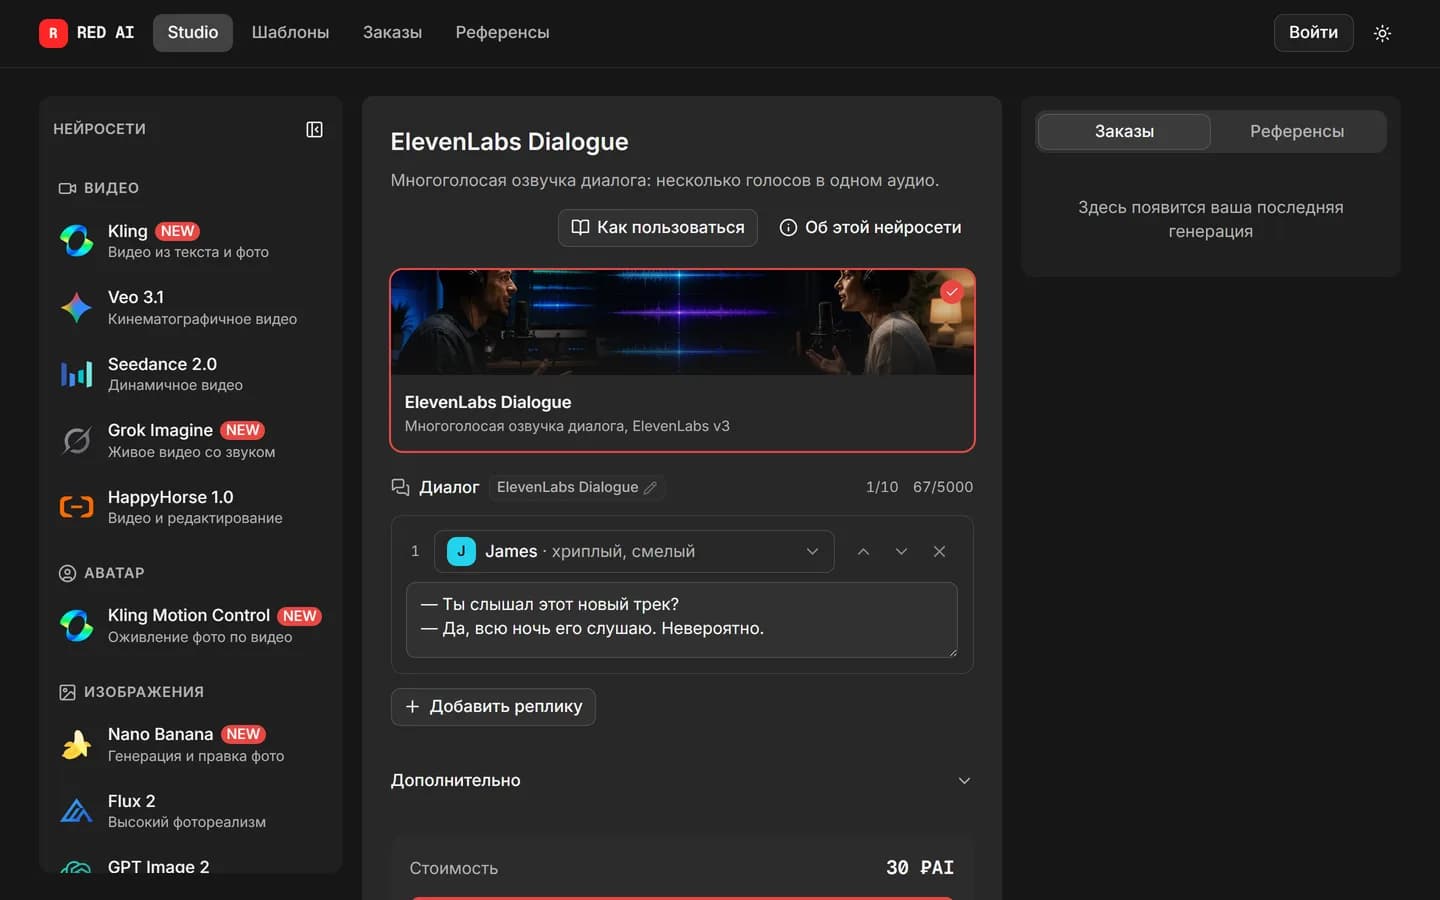Switch to Референсы tab in right panel
The image size is (1440, 900).
[x=1297, y=131]
